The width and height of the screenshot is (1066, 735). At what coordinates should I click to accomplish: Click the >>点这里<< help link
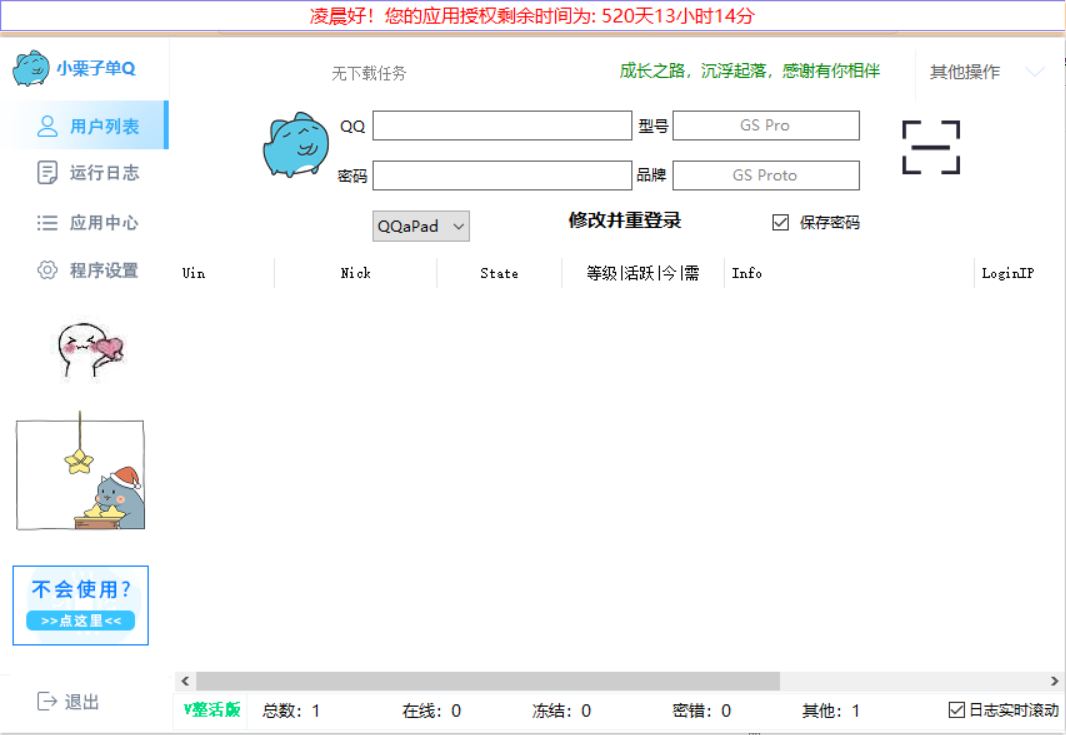click(x=81, y=620)
